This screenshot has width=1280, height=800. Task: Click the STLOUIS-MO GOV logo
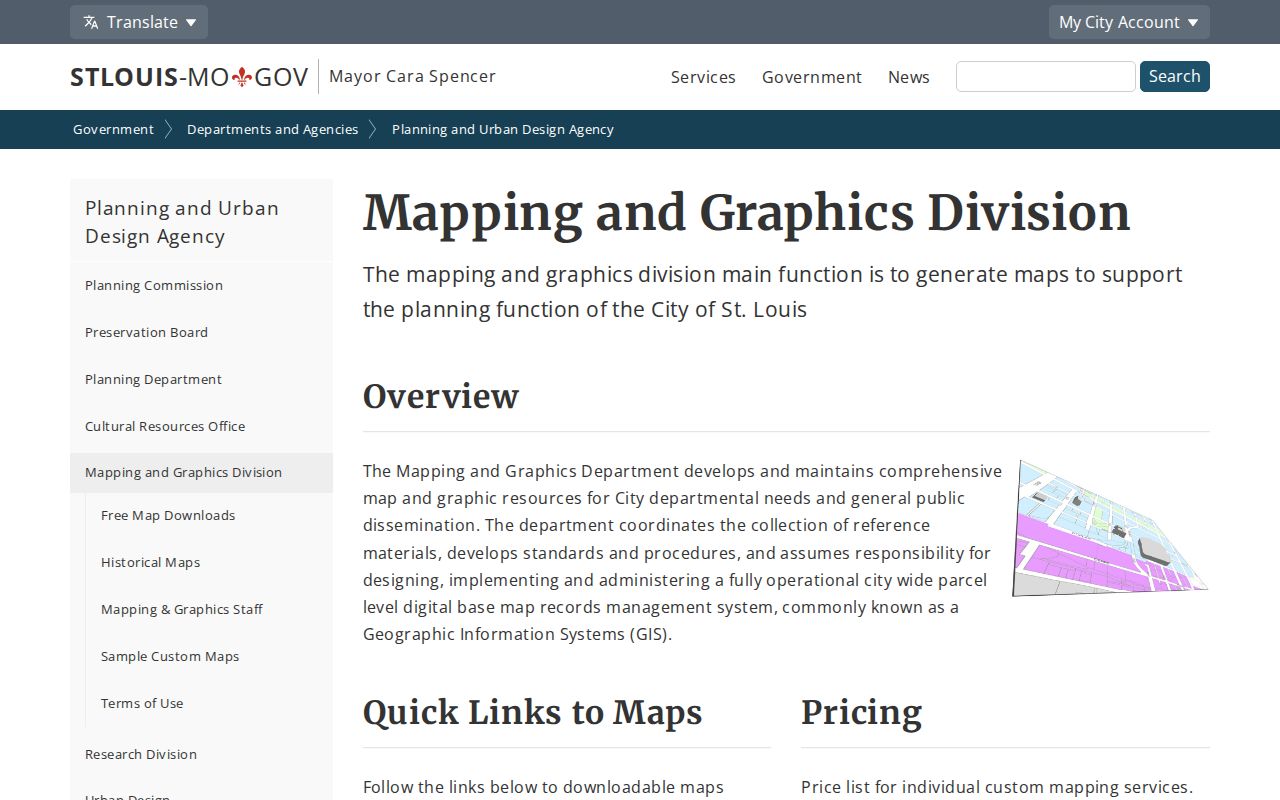(189, 77)
